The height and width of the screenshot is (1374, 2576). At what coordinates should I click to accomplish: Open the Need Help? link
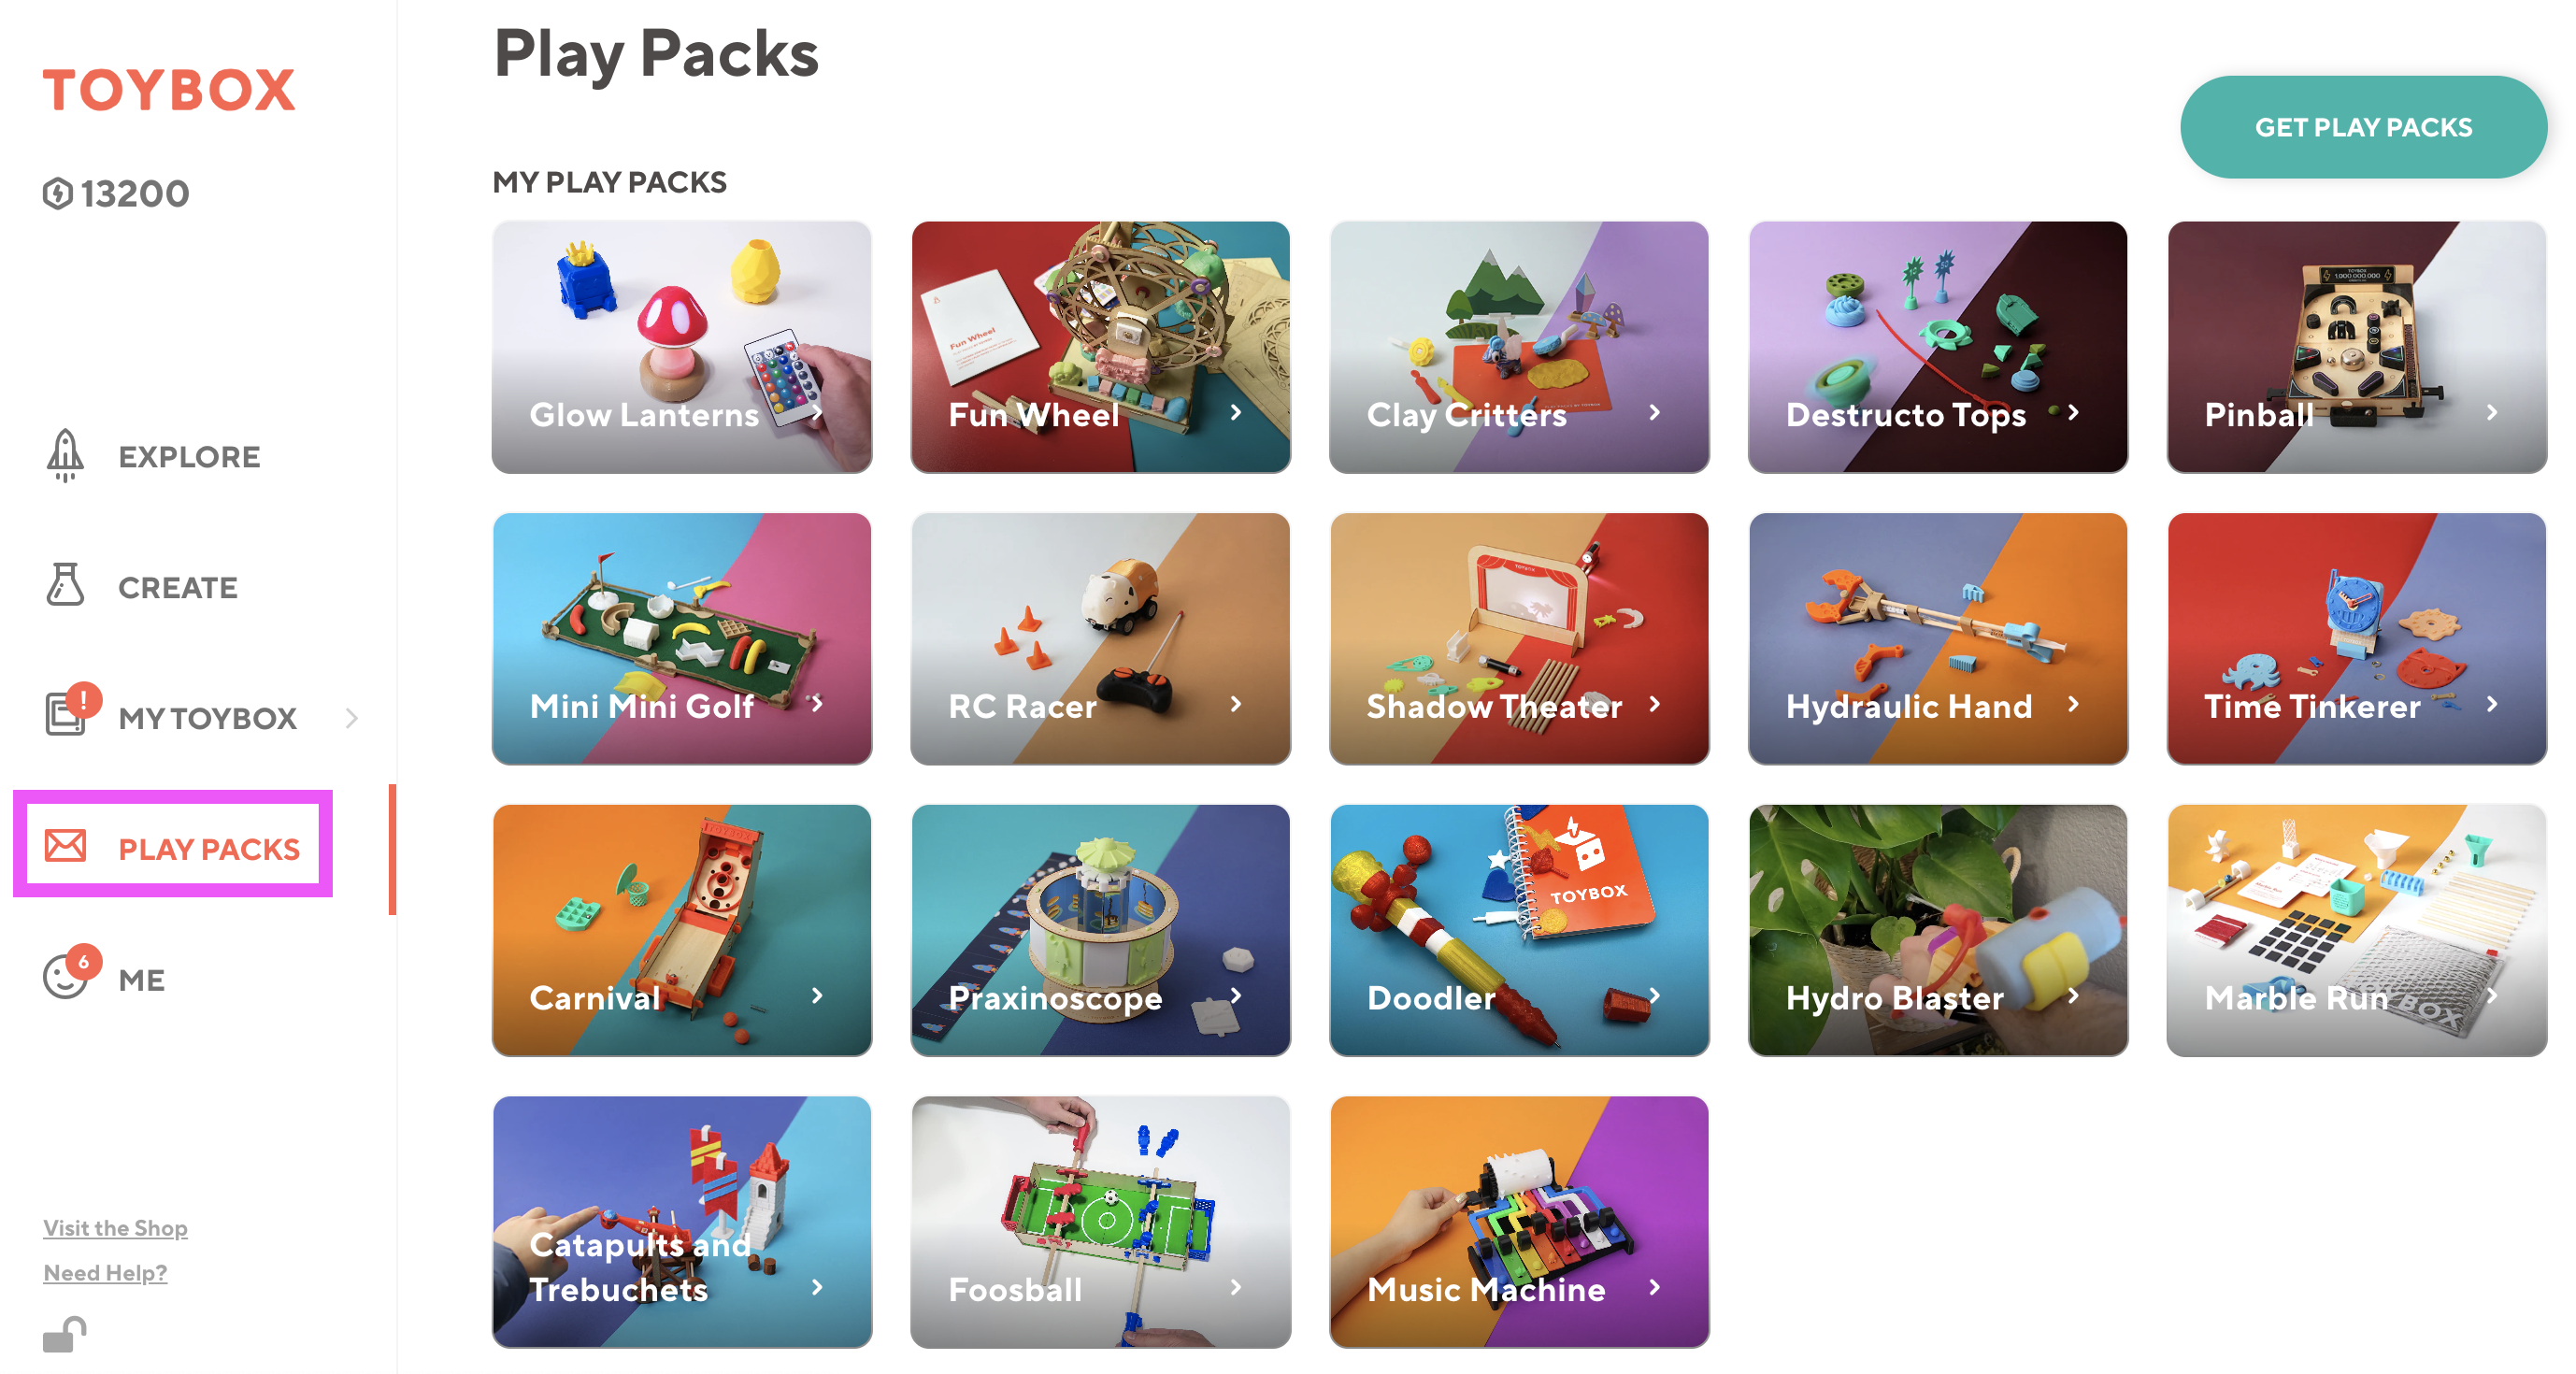click(105, 1272)
